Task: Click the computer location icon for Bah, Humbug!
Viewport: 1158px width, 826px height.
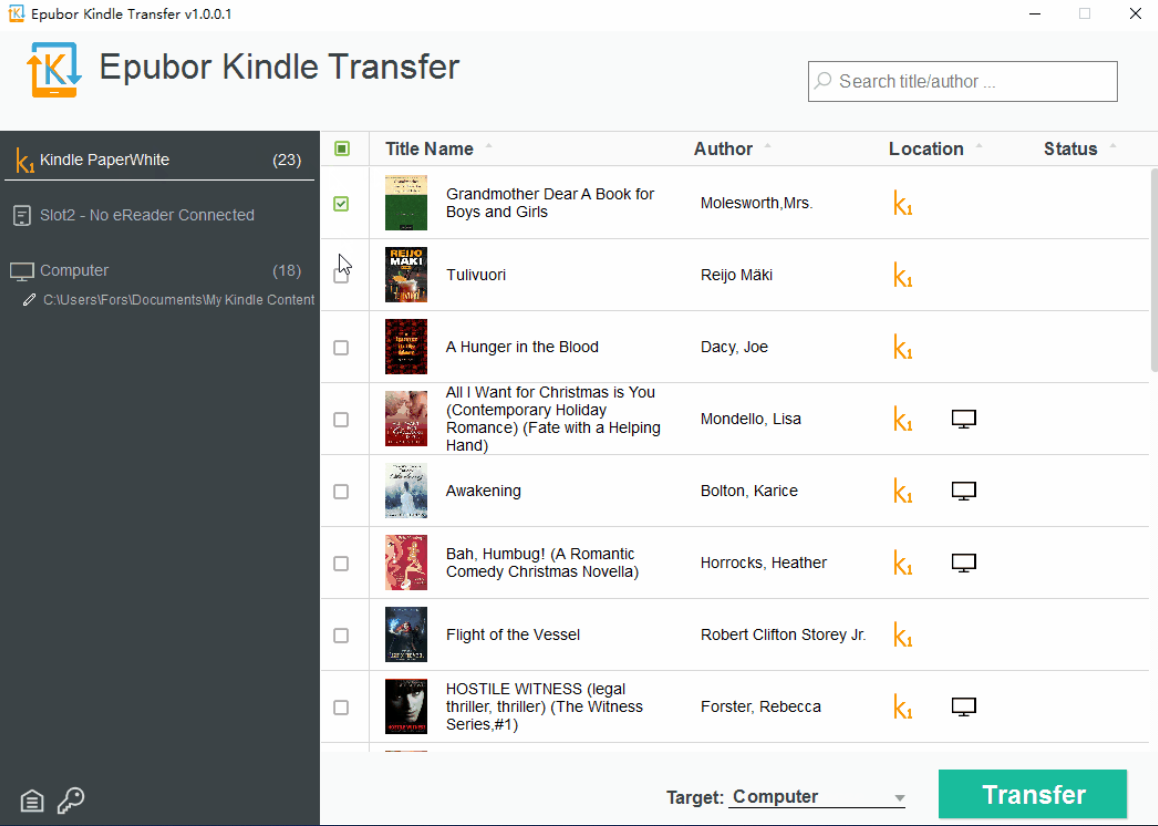Action: [x=964, y=563]
